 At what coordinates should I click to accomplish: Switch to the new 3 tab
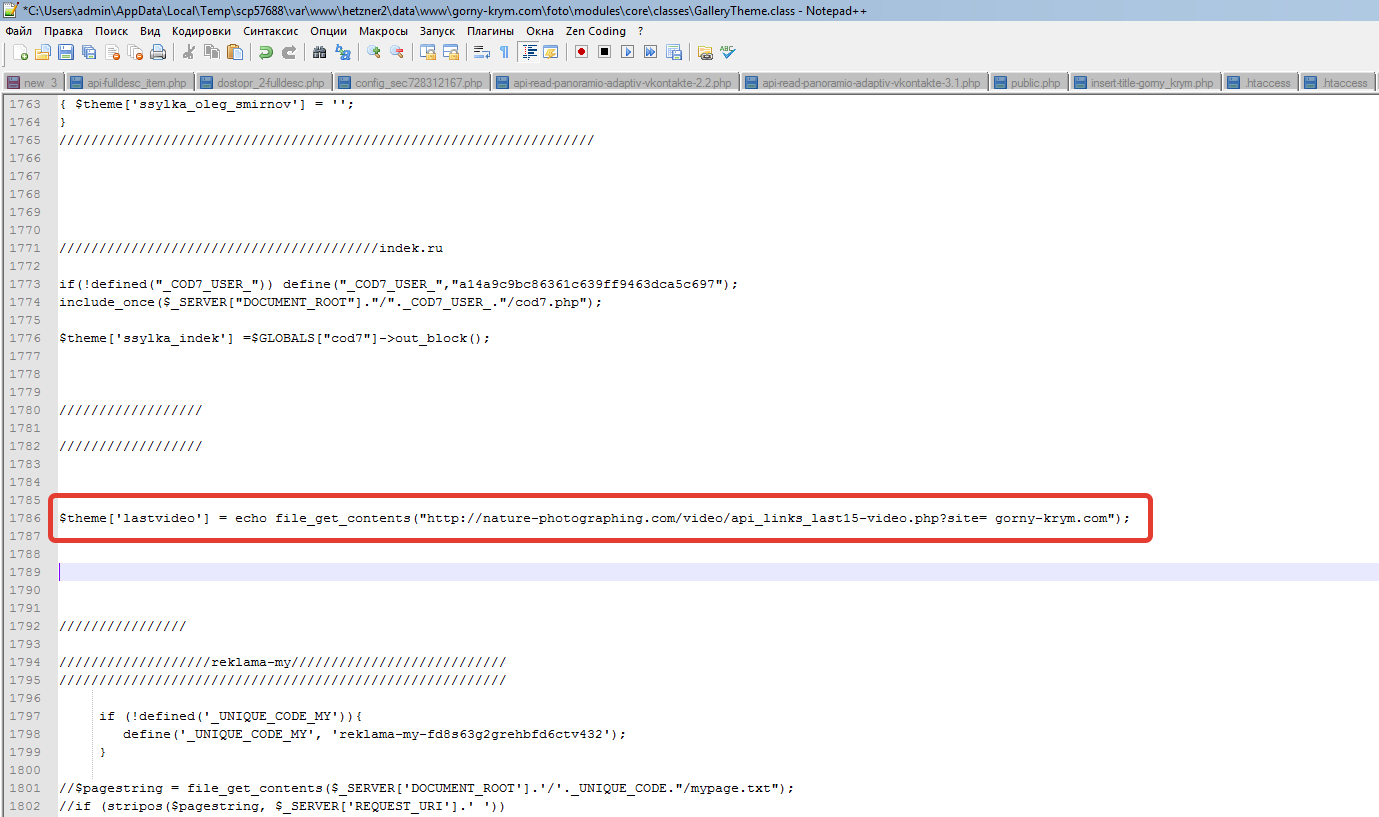click(x=33, y=83)
